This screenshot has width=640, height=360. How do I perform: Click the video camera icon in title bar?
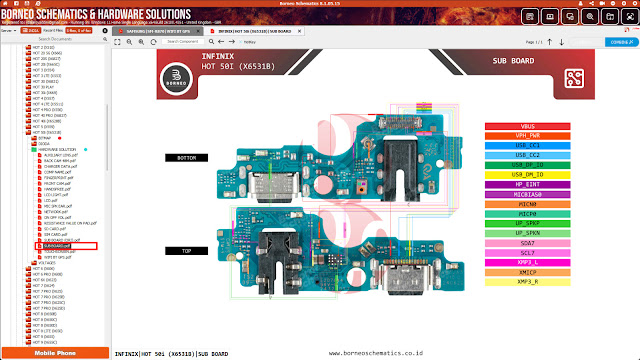click(602, 3)
